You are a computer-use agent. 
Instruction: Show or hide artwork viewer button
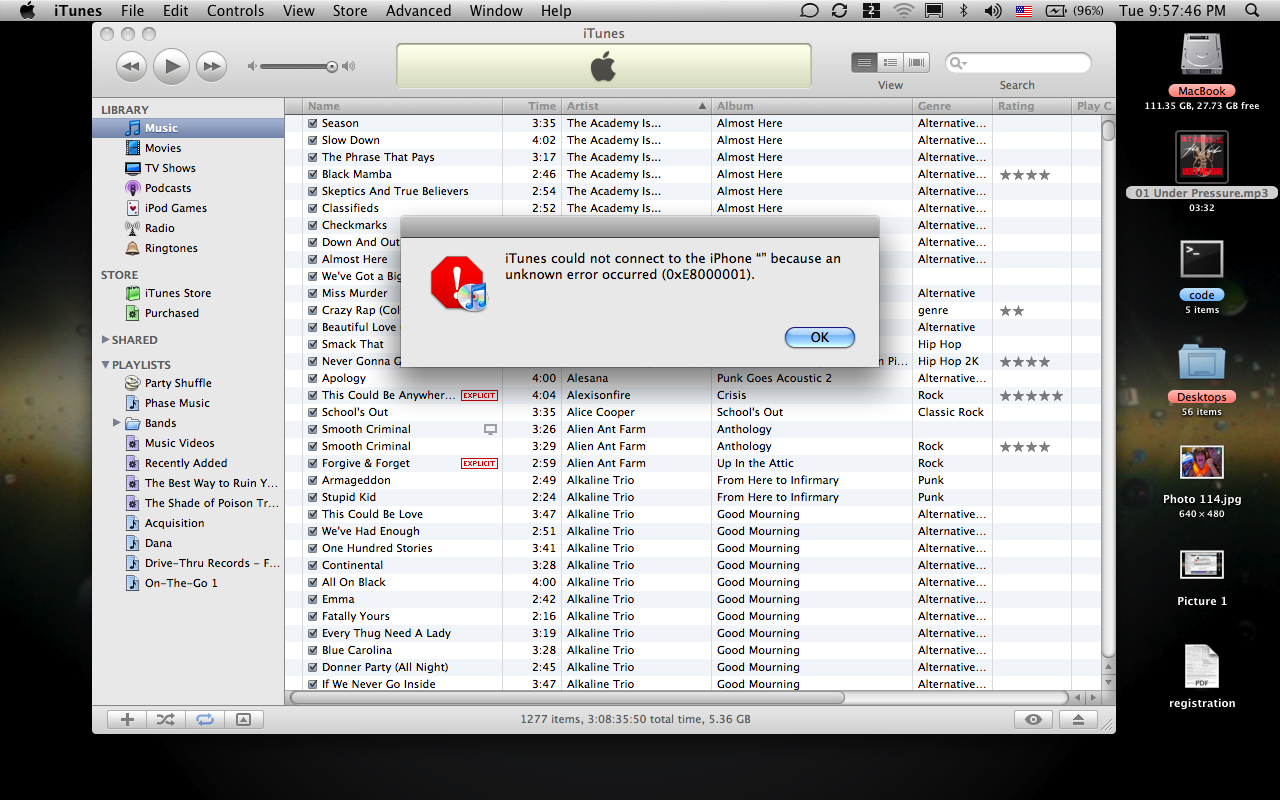[x=243, y=719]
